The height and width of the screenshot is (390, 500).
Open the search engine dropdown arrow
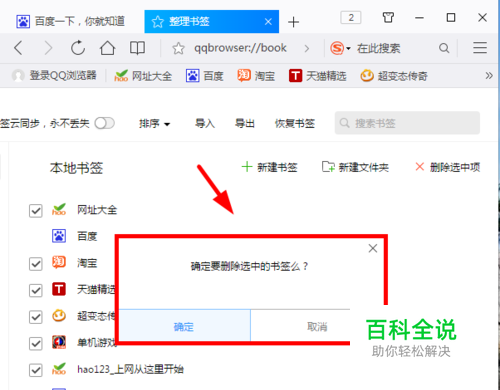tap(348, 49)
